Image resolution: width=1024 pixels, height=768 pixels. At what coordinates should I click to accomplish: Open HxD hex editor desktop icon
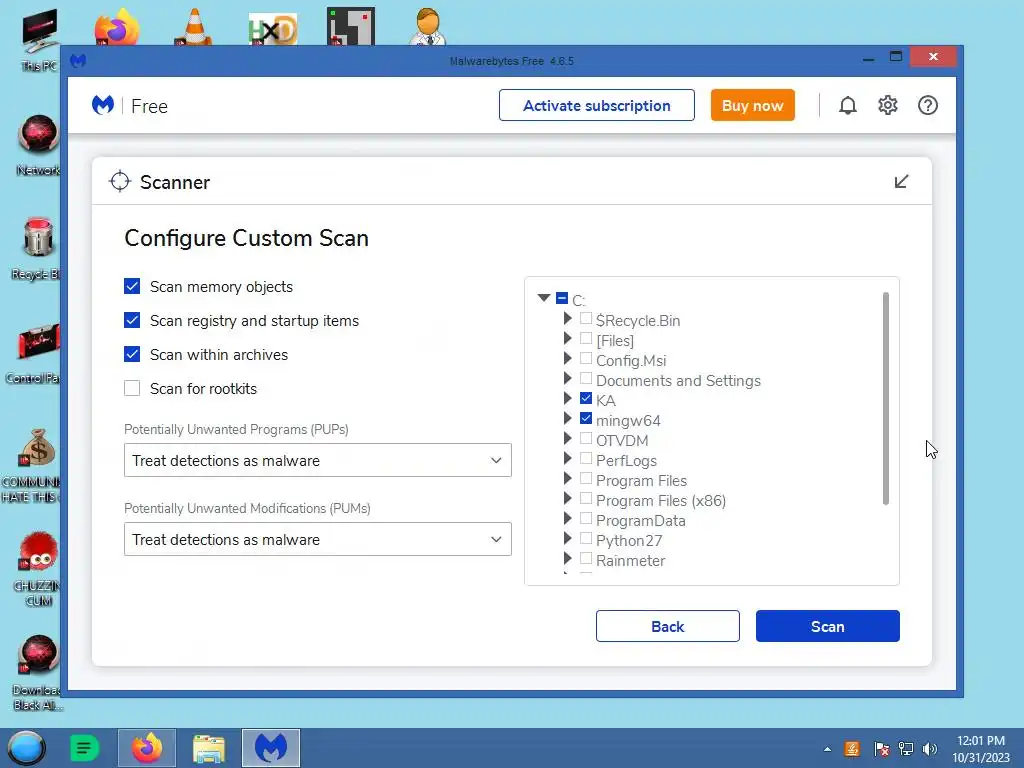pyautogui.click(x=272, y=29)
